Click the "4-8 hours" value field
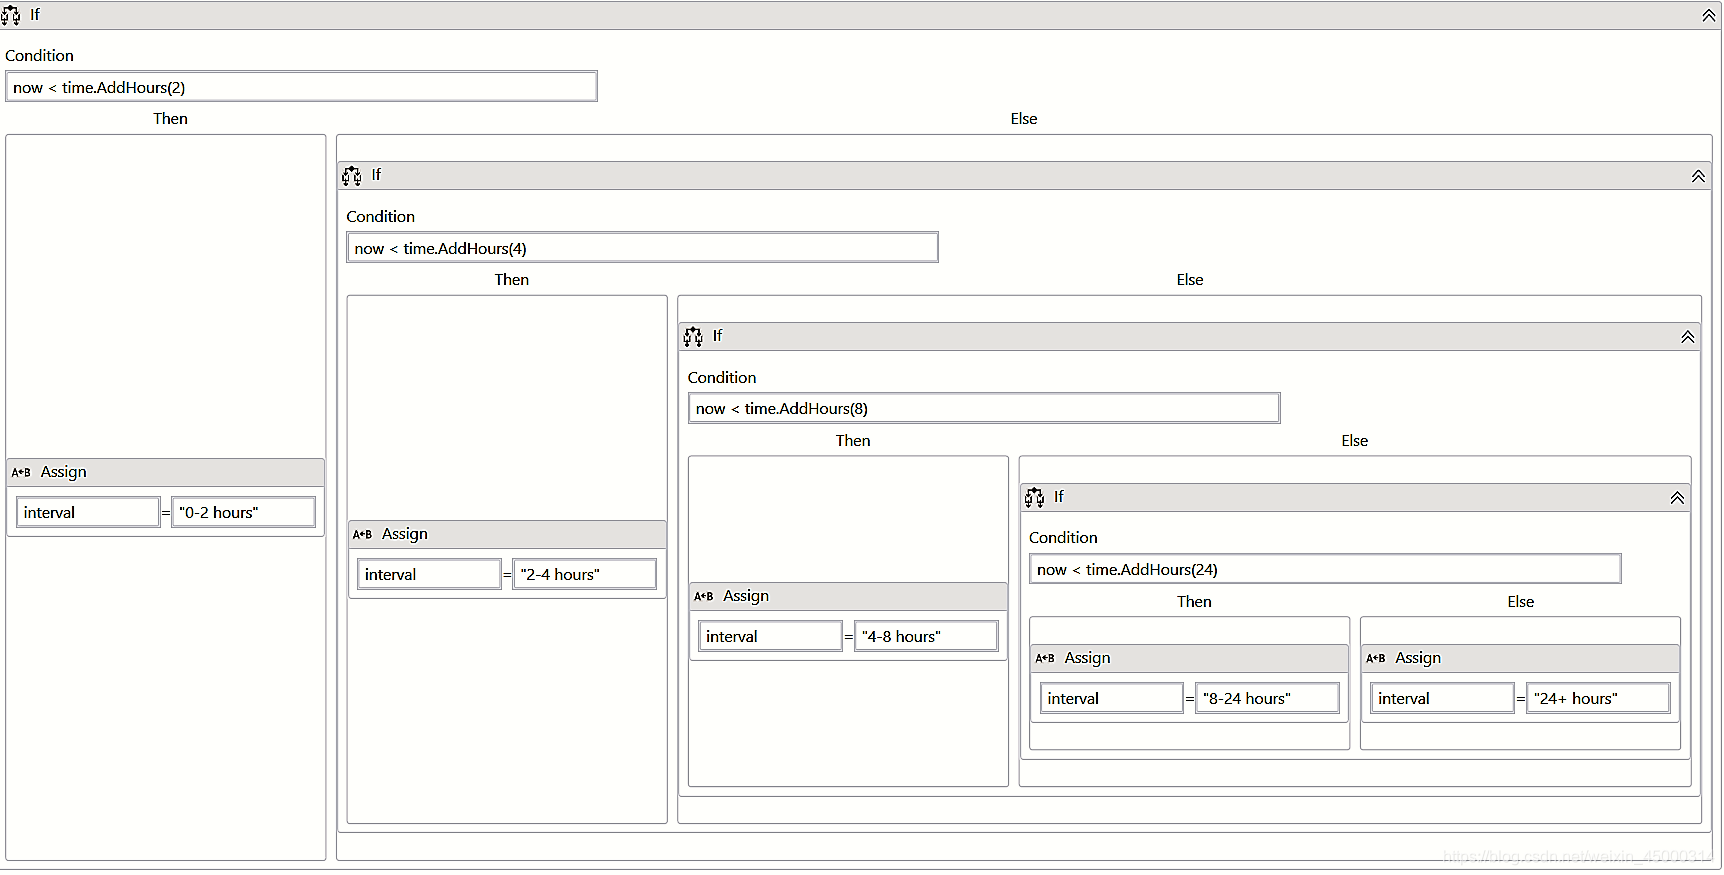 click(x=926, y=636)
